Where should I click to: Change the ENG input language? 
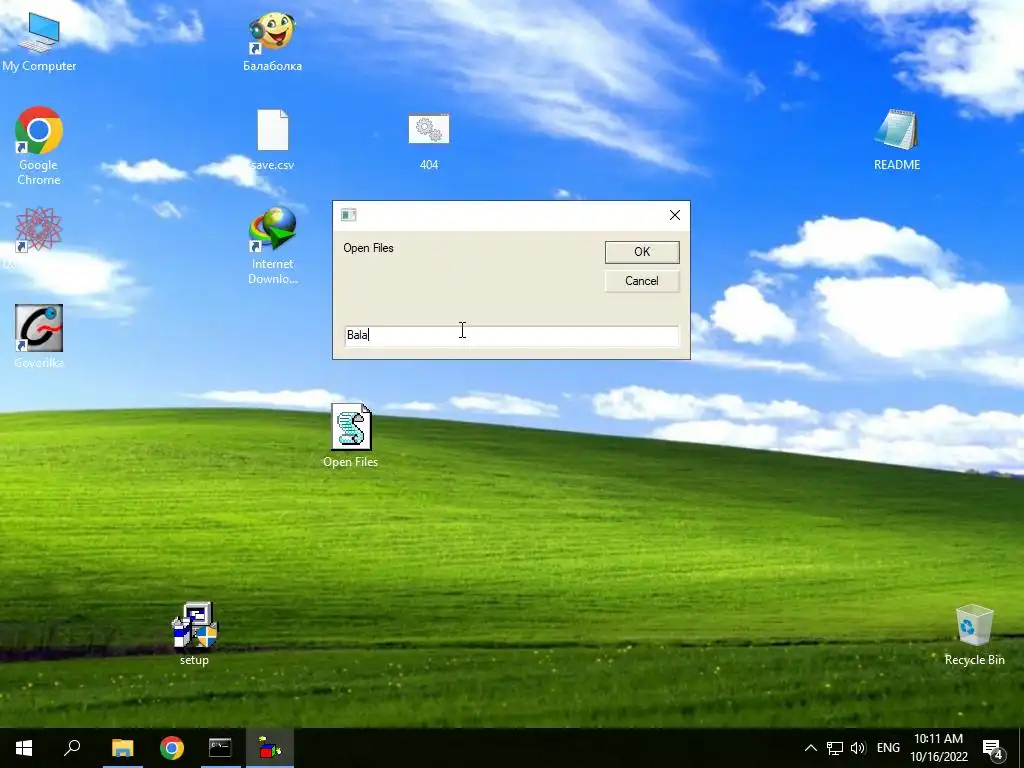[888, 748]
